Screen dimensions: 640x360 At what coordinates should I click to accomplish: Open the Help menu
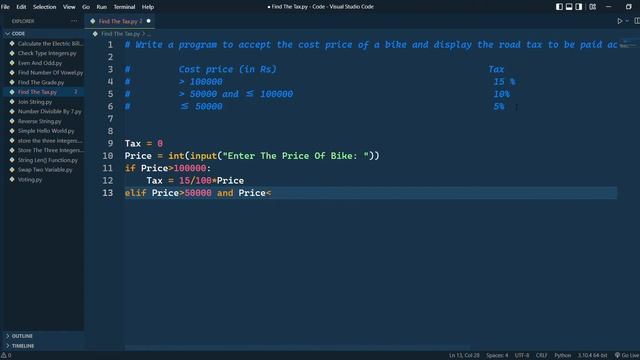pyautogui.click(x=148, y=7)
